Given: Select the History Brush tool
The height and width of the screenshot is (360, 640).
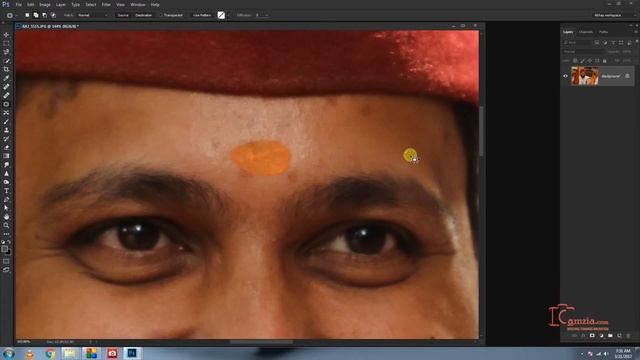Looking at the screenshot, I should point(6,139).
